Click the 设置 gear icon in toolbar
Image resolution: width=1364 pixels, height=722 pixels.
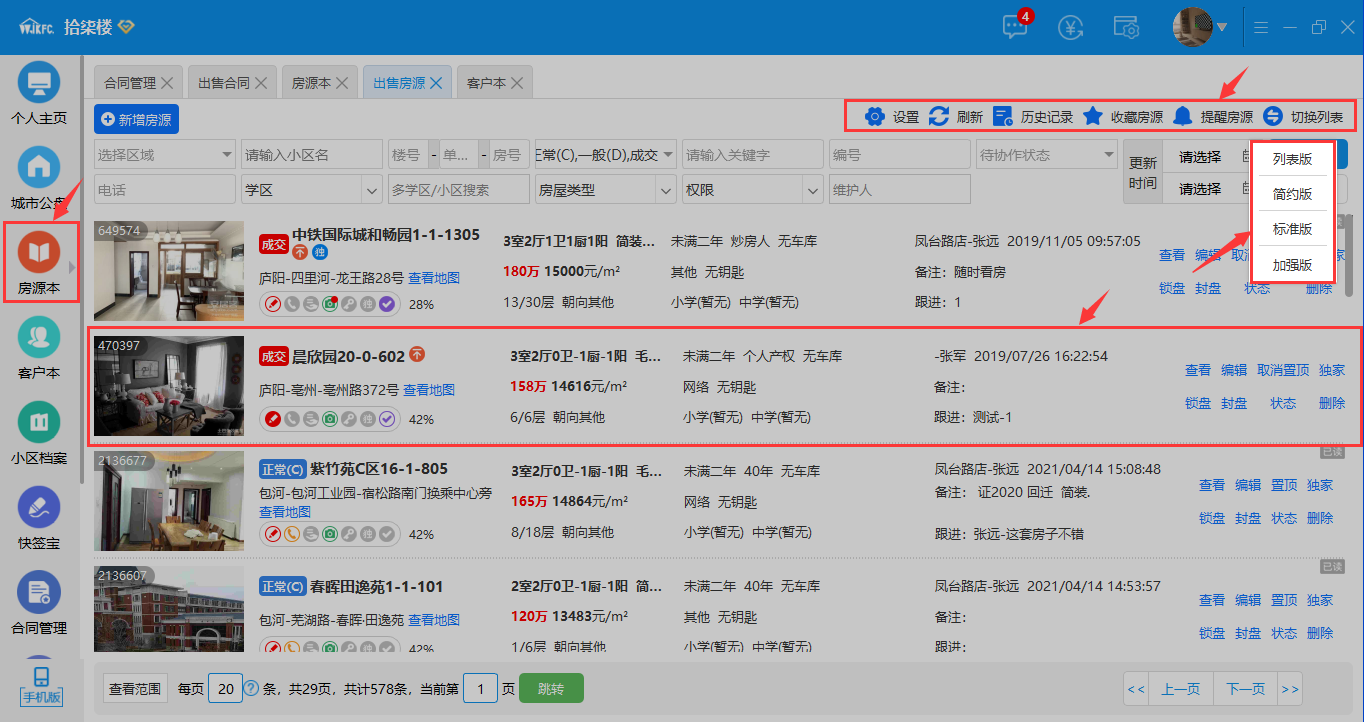(x=875, y=117)
